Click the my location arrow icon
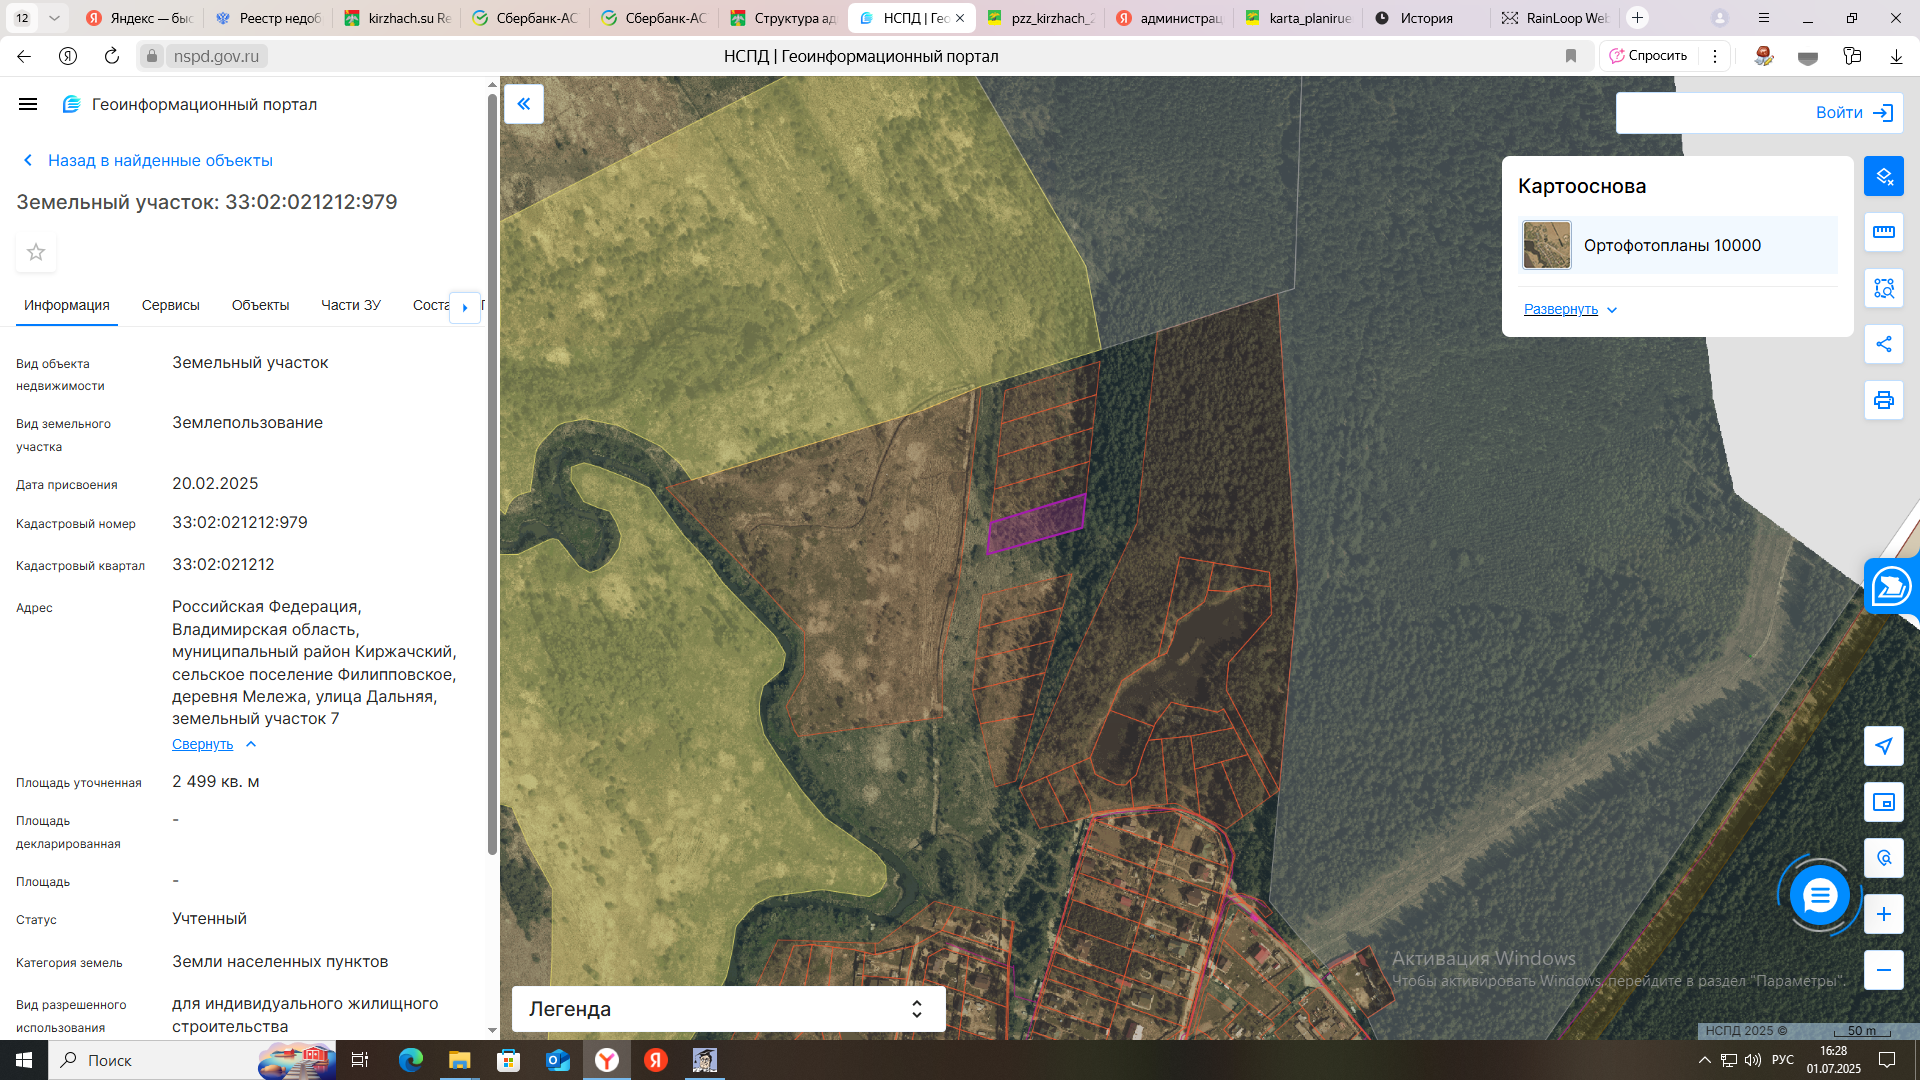The image size is (1920, 1080). pos(1883,746)
